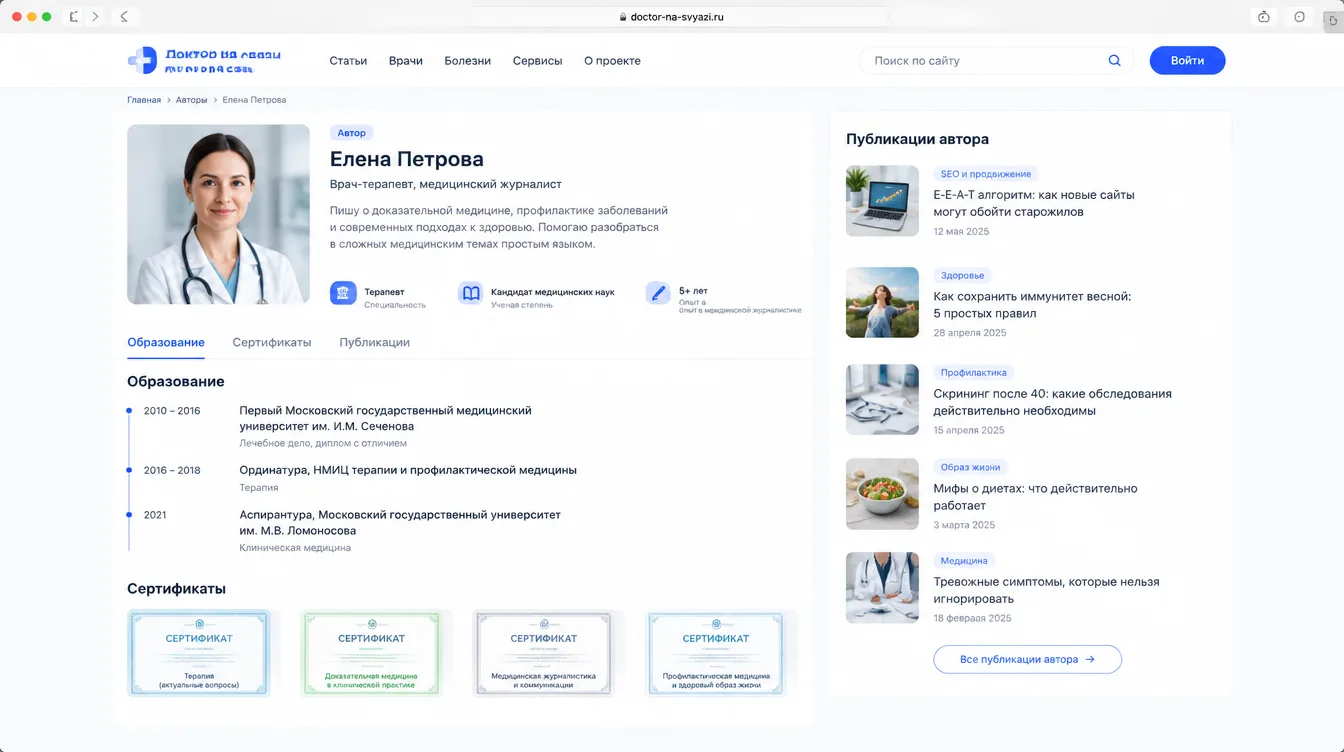Click the Доктор на связи logo
The height and width of the screenshot is (752, 1344).
205,61
